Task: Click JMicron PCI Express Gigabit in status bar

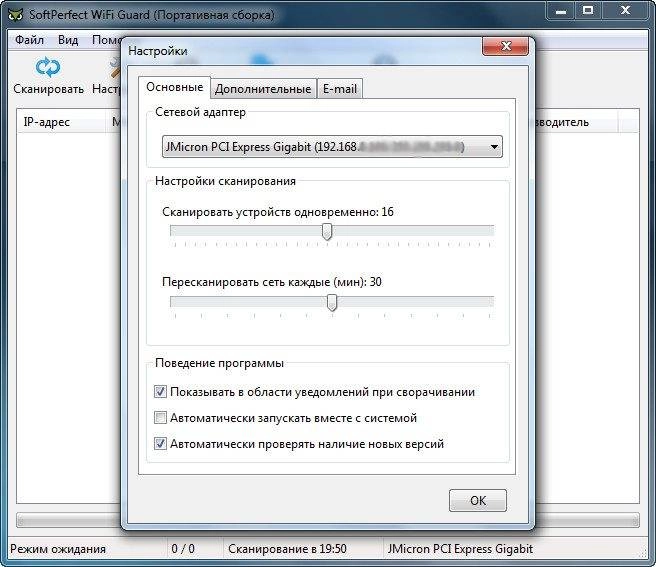Action: tap(460, 549)
